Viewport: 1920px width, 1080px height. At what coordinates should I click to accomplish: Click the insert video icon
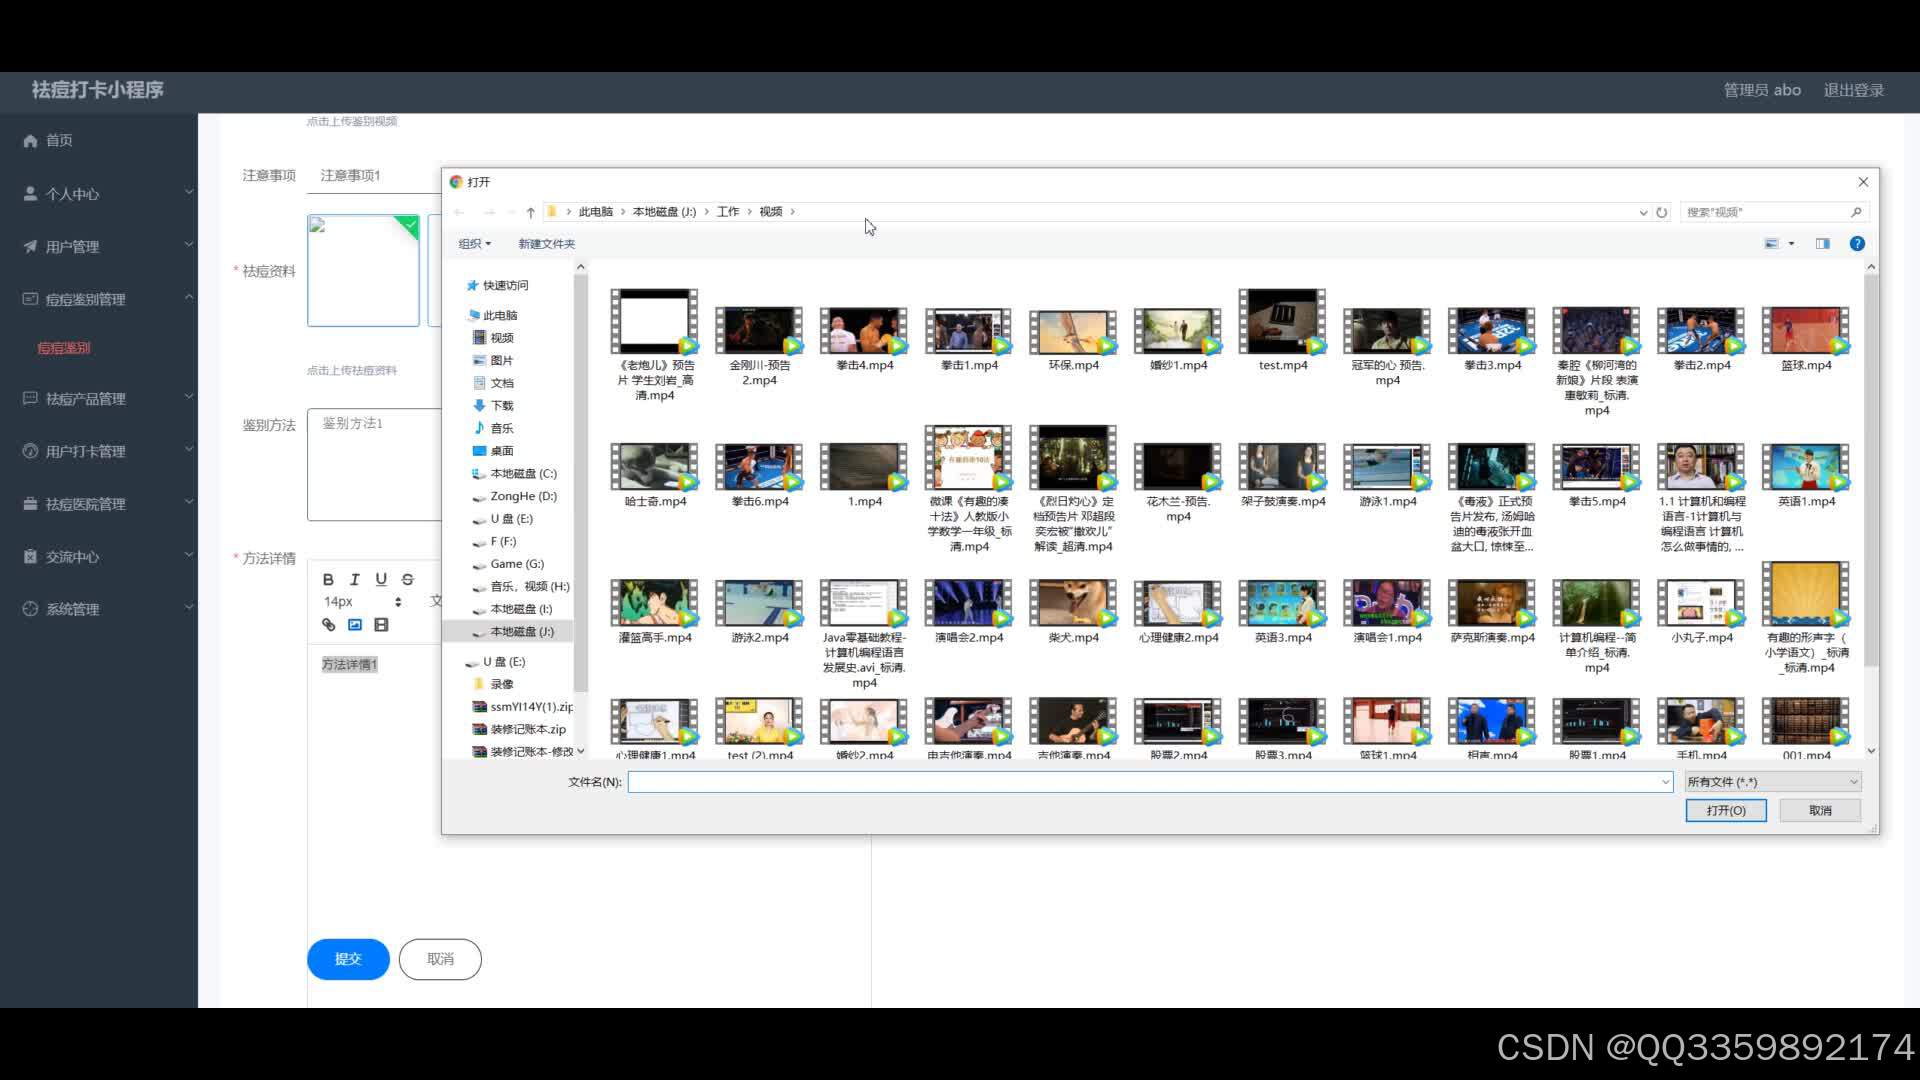[381, 625]
